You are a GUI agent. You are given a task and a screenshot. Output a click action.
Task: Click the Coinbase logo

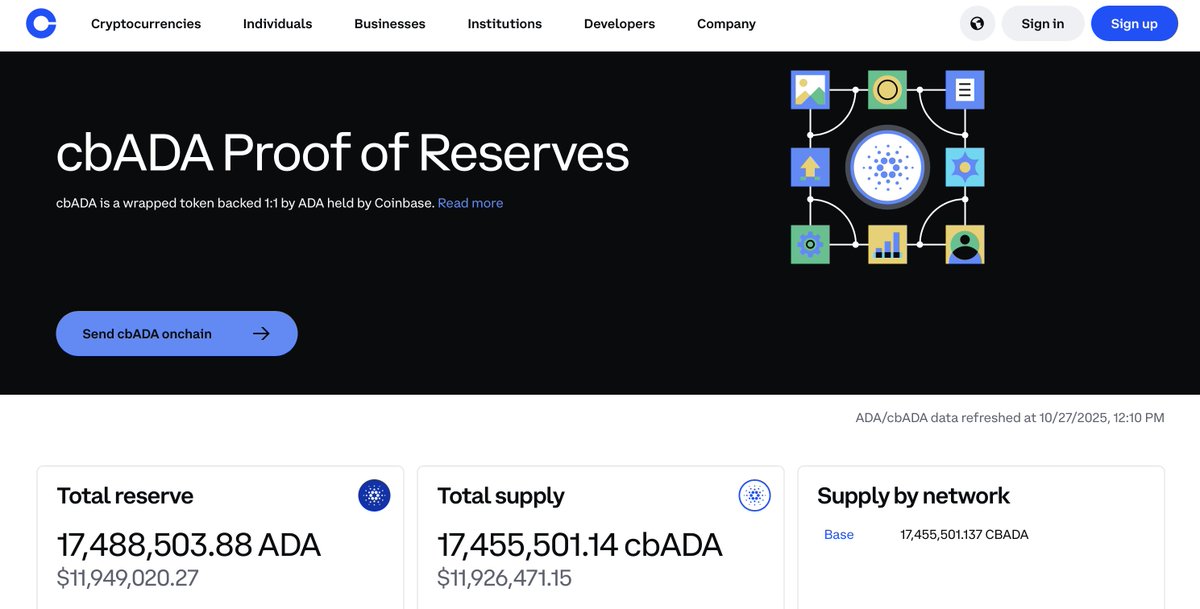tap(41, 23)
